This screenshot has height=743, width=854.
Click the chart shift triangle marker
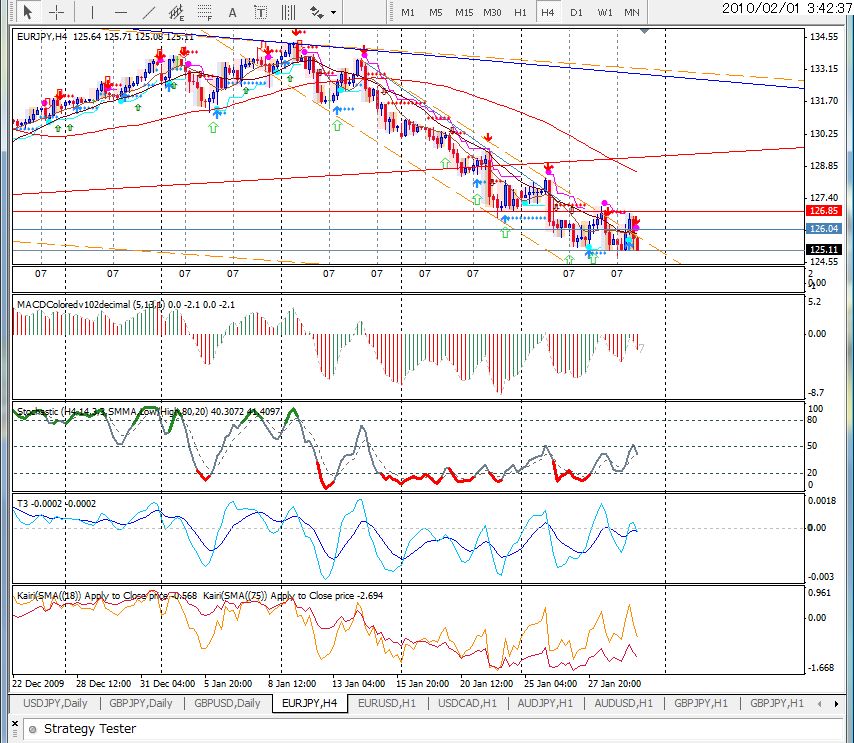pyautogui.click(x=644, y=32)
